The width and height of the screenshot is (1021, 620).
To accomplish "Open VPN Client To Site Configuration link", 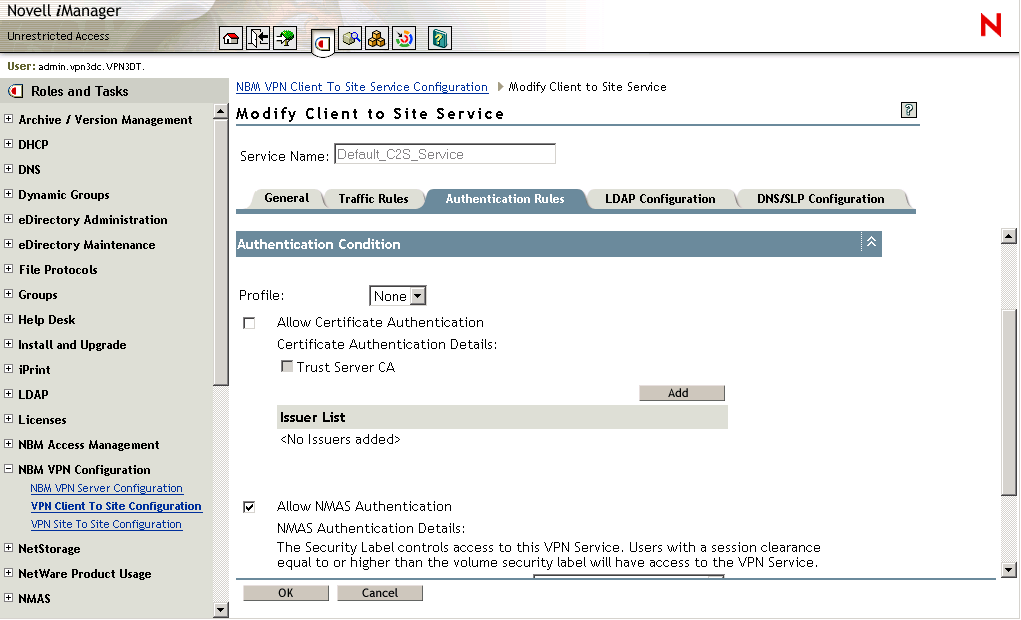I will (x=117, y=506).
